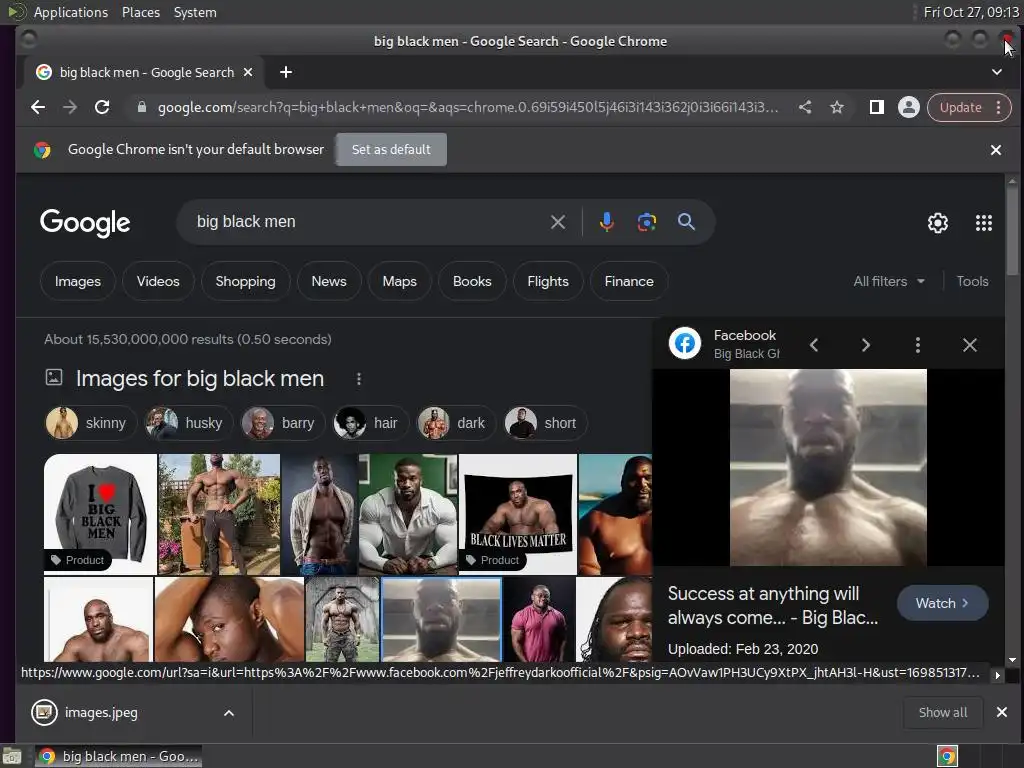Go back to the previous page
Image resolution: width=1024 pixels, height=768 pixels.
click(x=38, y=107)
